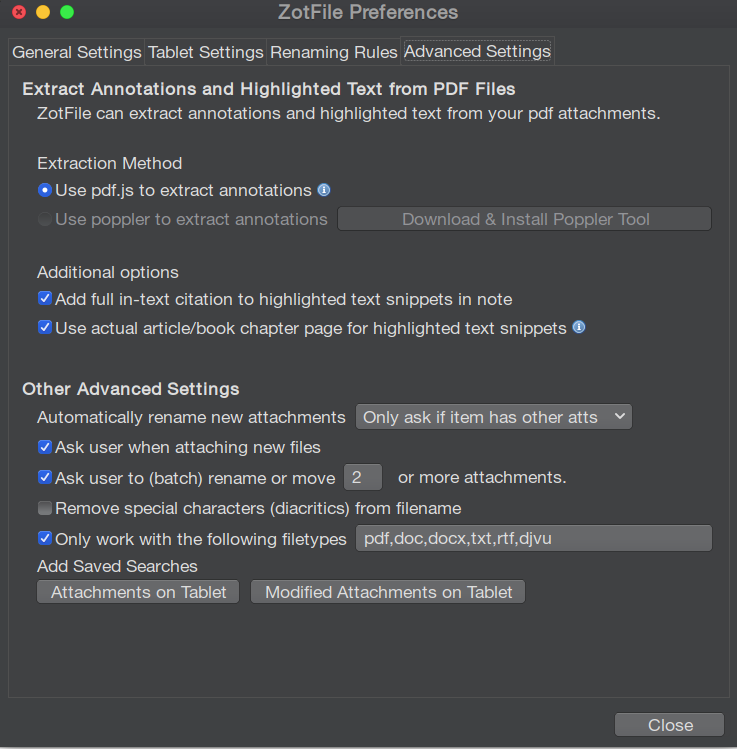Toggle Ask user to batch rename checkbox
737x749 pixels.
pos(45,477)
